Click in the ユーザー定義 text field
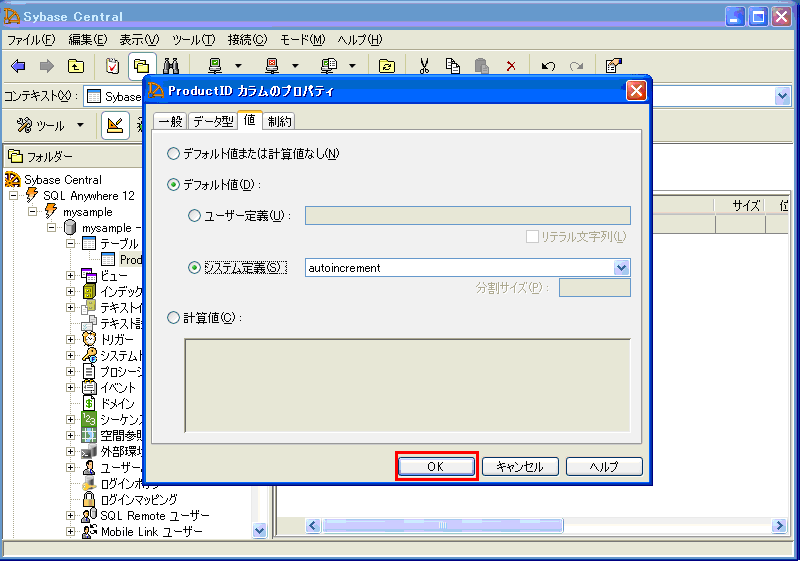The width and height of the screenshot is (800, 561). (x=467, y=216)
